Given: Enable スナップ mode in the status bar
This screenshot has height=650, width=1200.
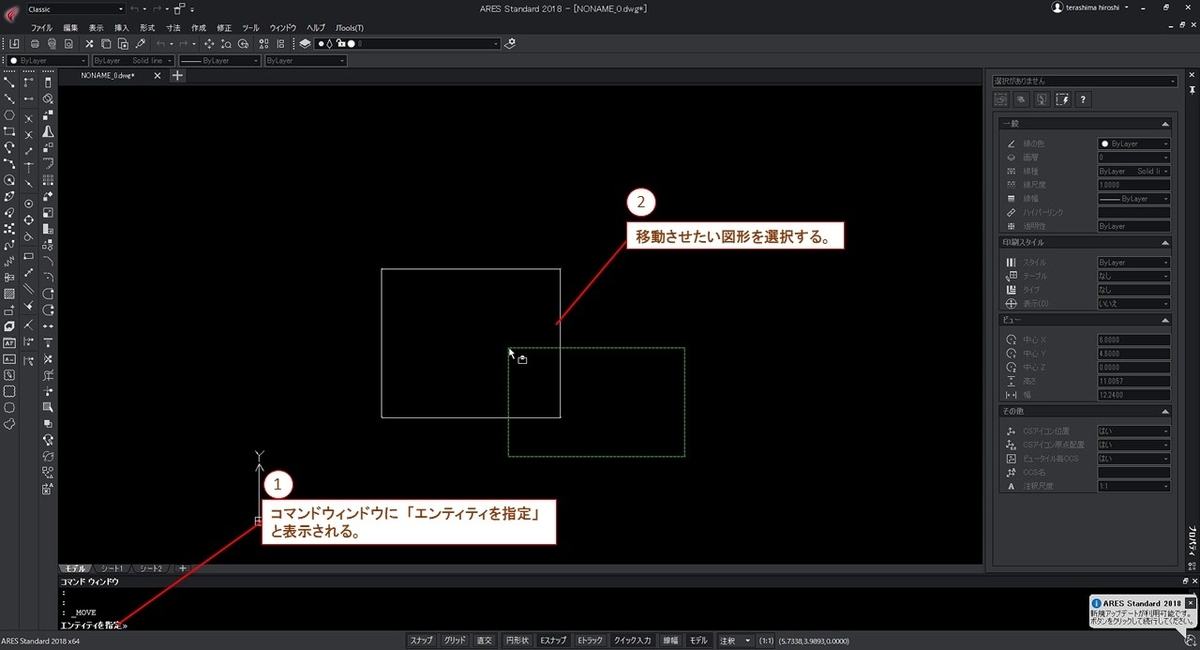Looking at the screenshot, I should [422, 640].
